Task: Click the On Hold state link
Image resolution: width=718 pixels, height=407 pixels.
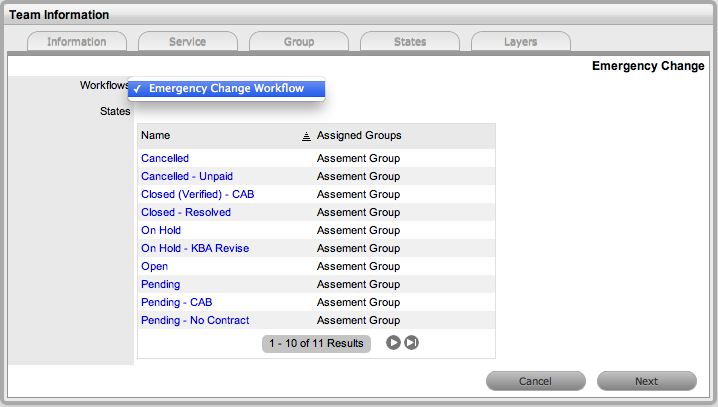Action: coord(161,230)
